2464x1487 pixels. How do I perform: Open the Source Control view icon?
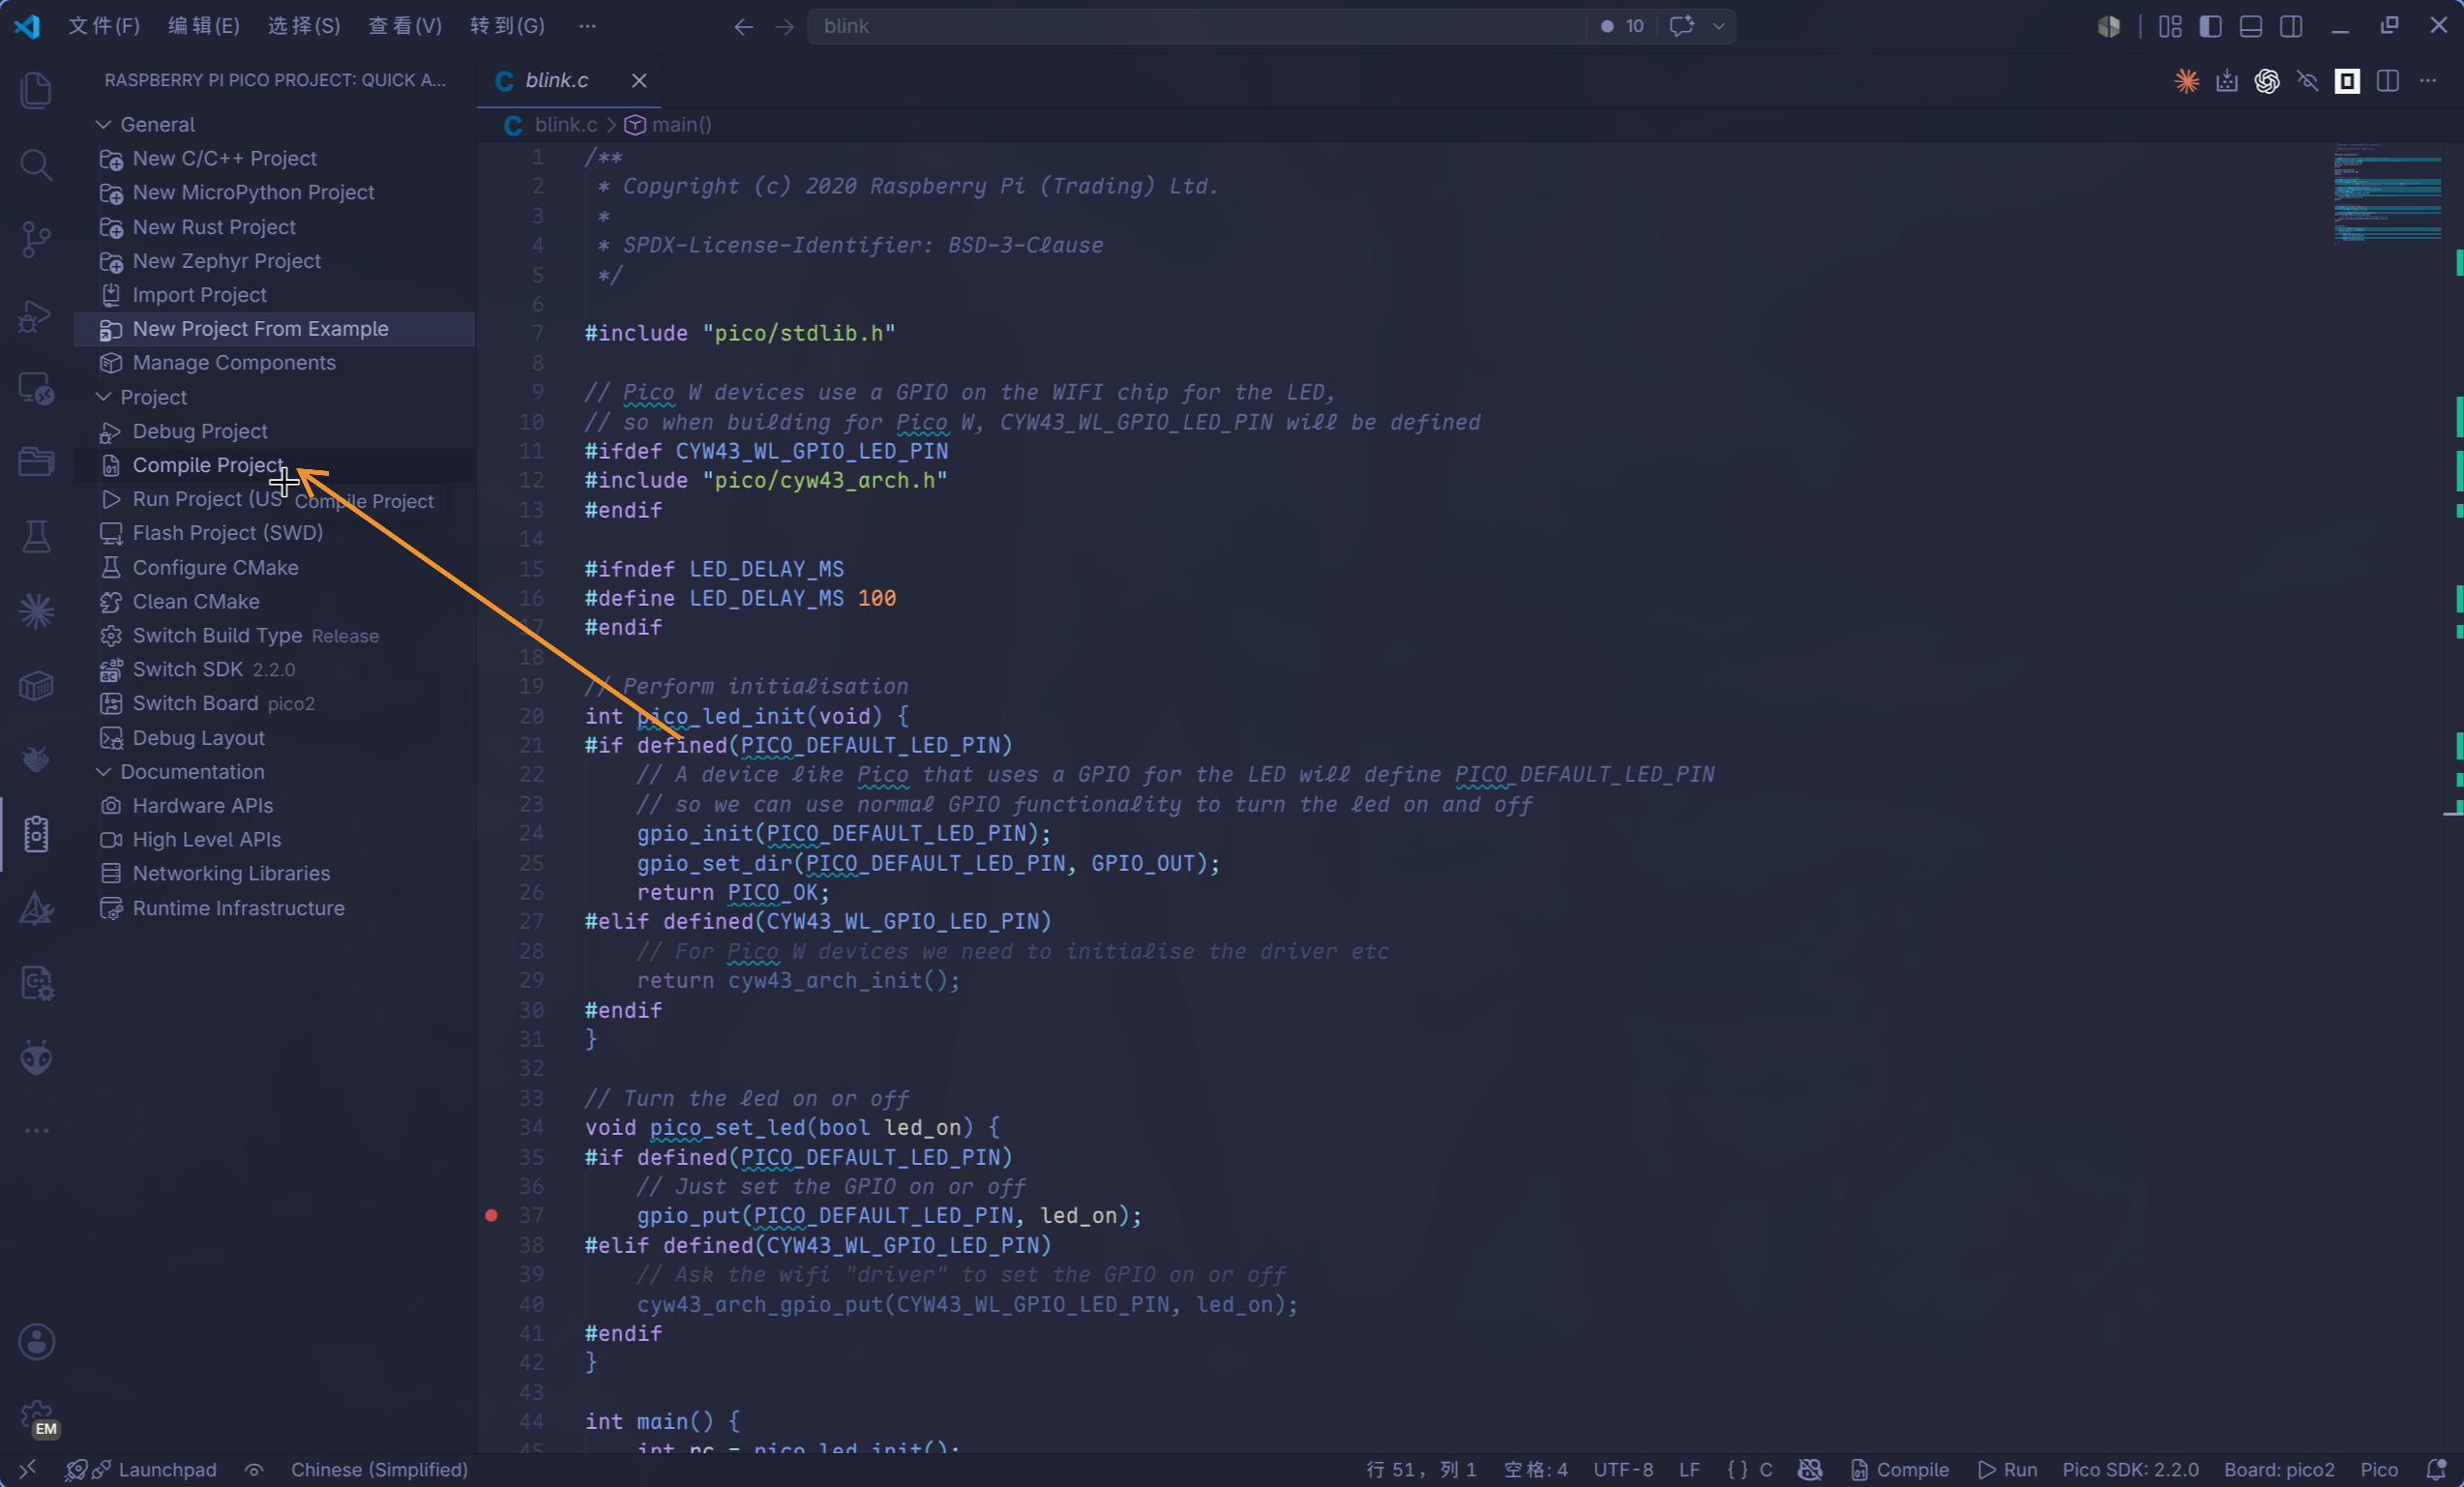[x=36, y=239]
